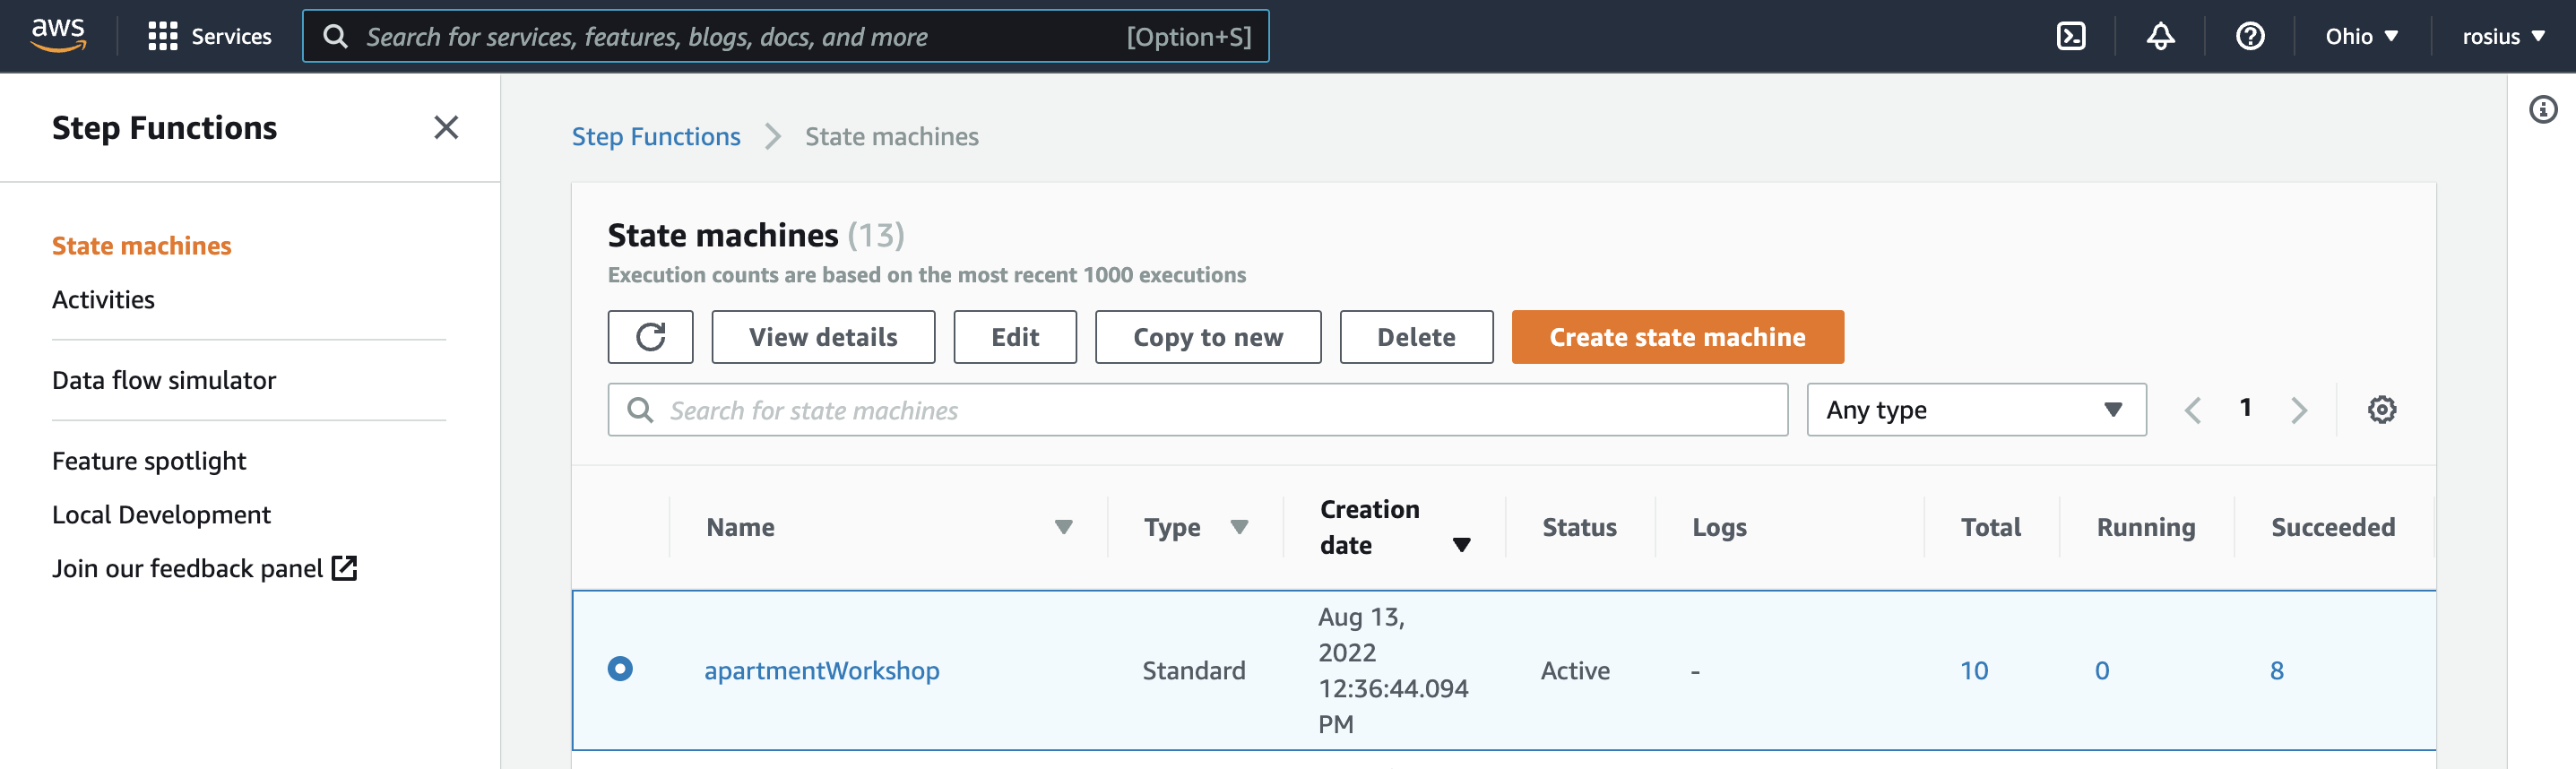Click the Total column header
Screen dimensions: 2576x769
pos(1990,527)
